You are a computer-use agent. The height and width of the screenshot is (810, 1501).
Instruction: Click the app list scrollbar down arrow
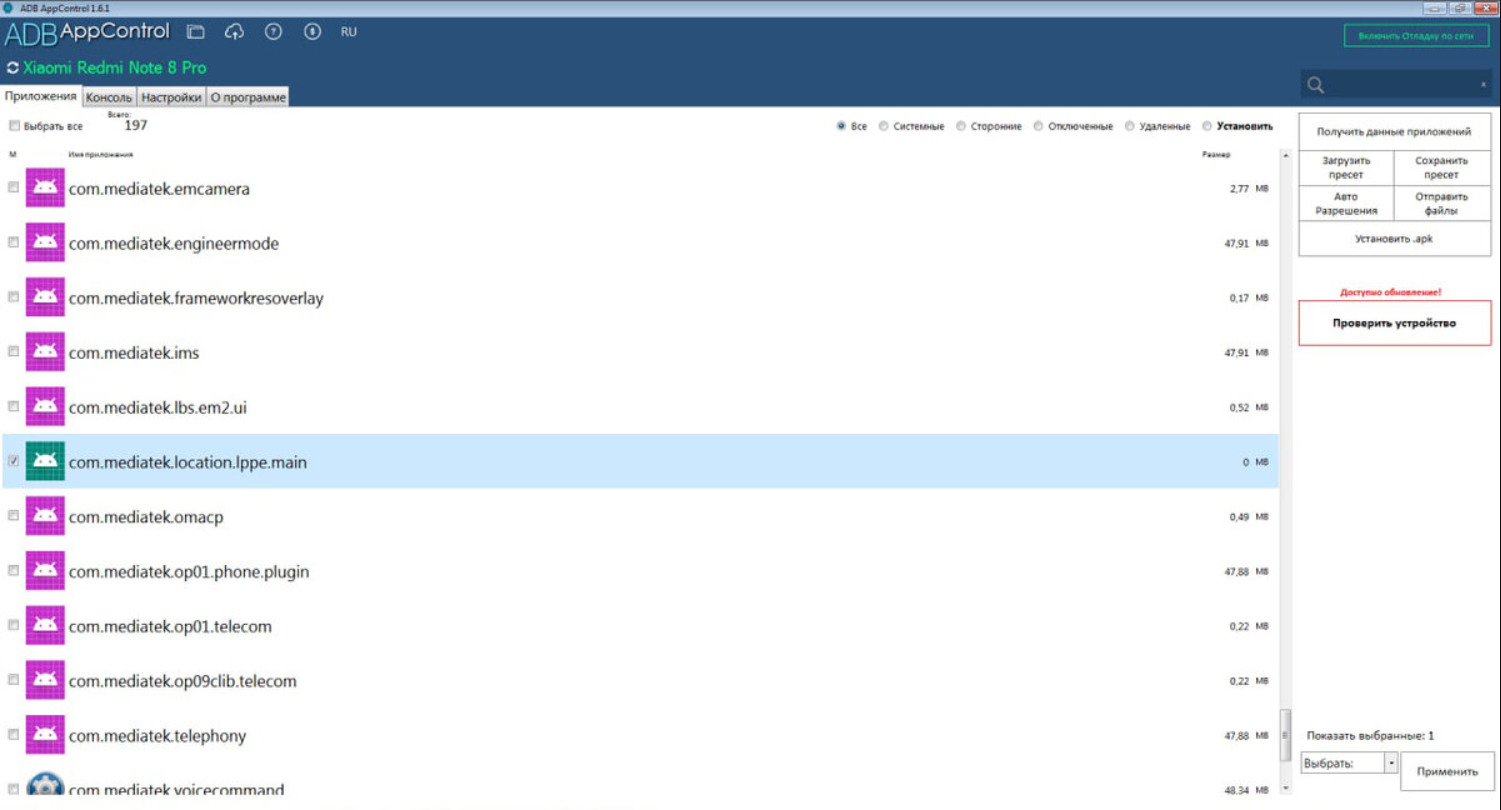click(x=1285, y=789)
